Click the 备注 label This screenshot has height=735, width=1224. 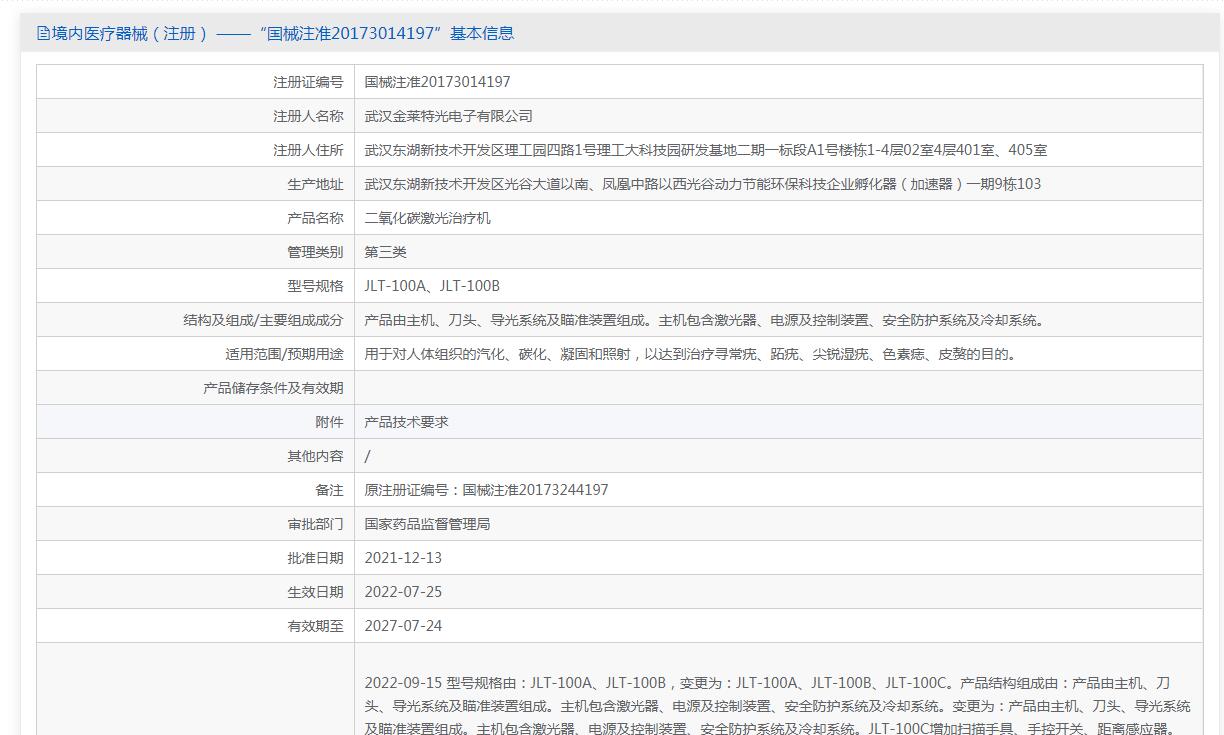coord(329,490)
